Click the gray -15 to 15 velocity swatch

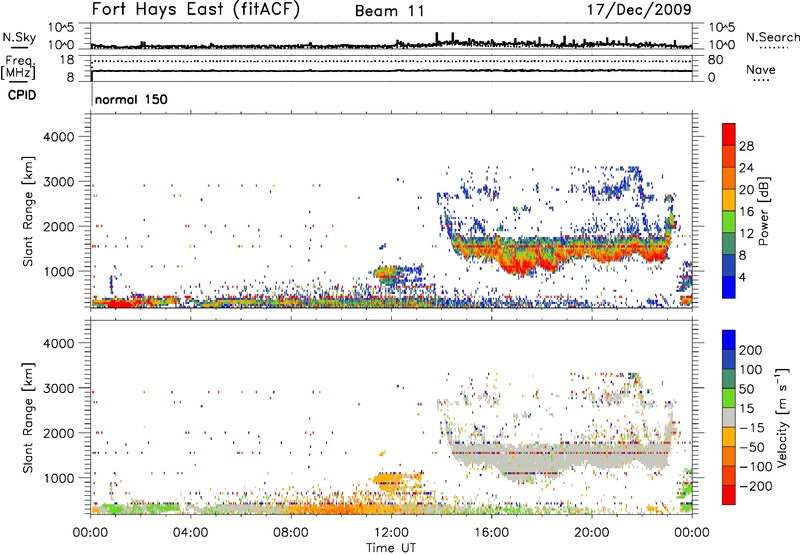tap(729, 418)
